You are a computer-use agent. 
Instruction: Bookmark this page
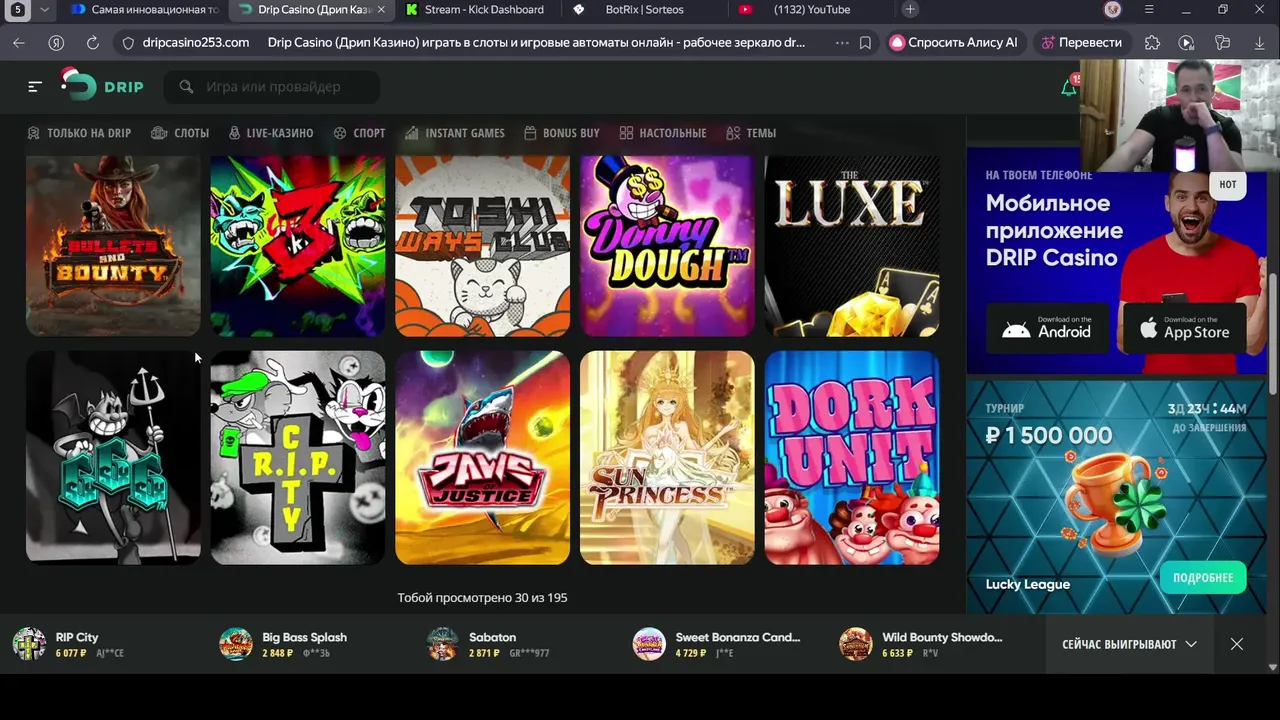[865, 43]
